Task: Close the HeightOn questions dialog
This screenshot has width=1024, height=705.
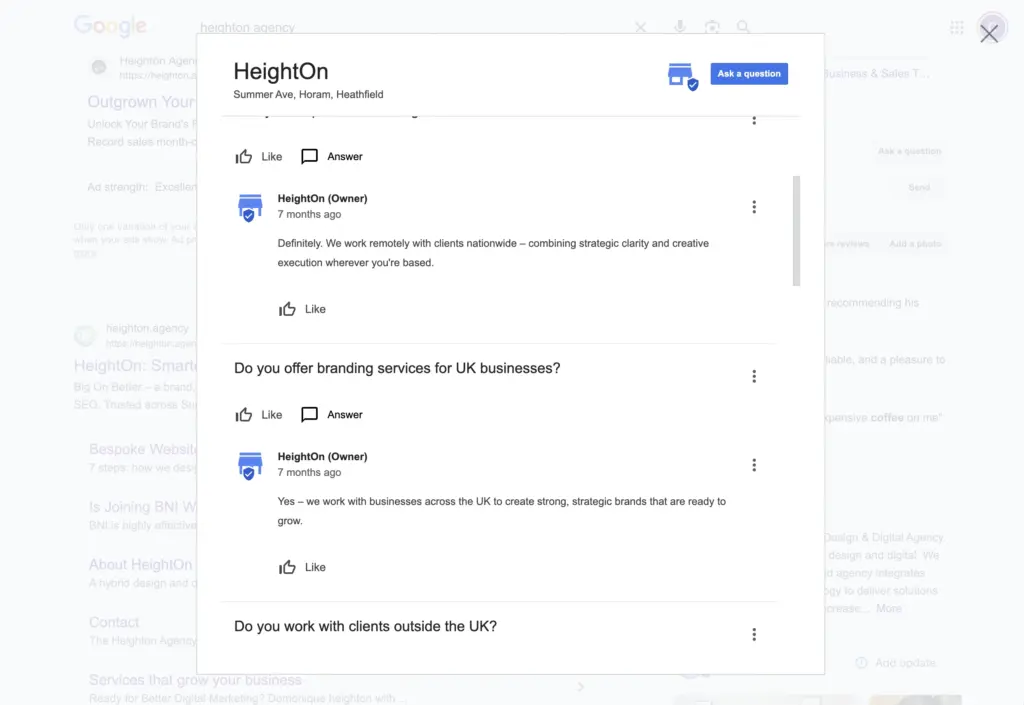Action: point(989,33)
